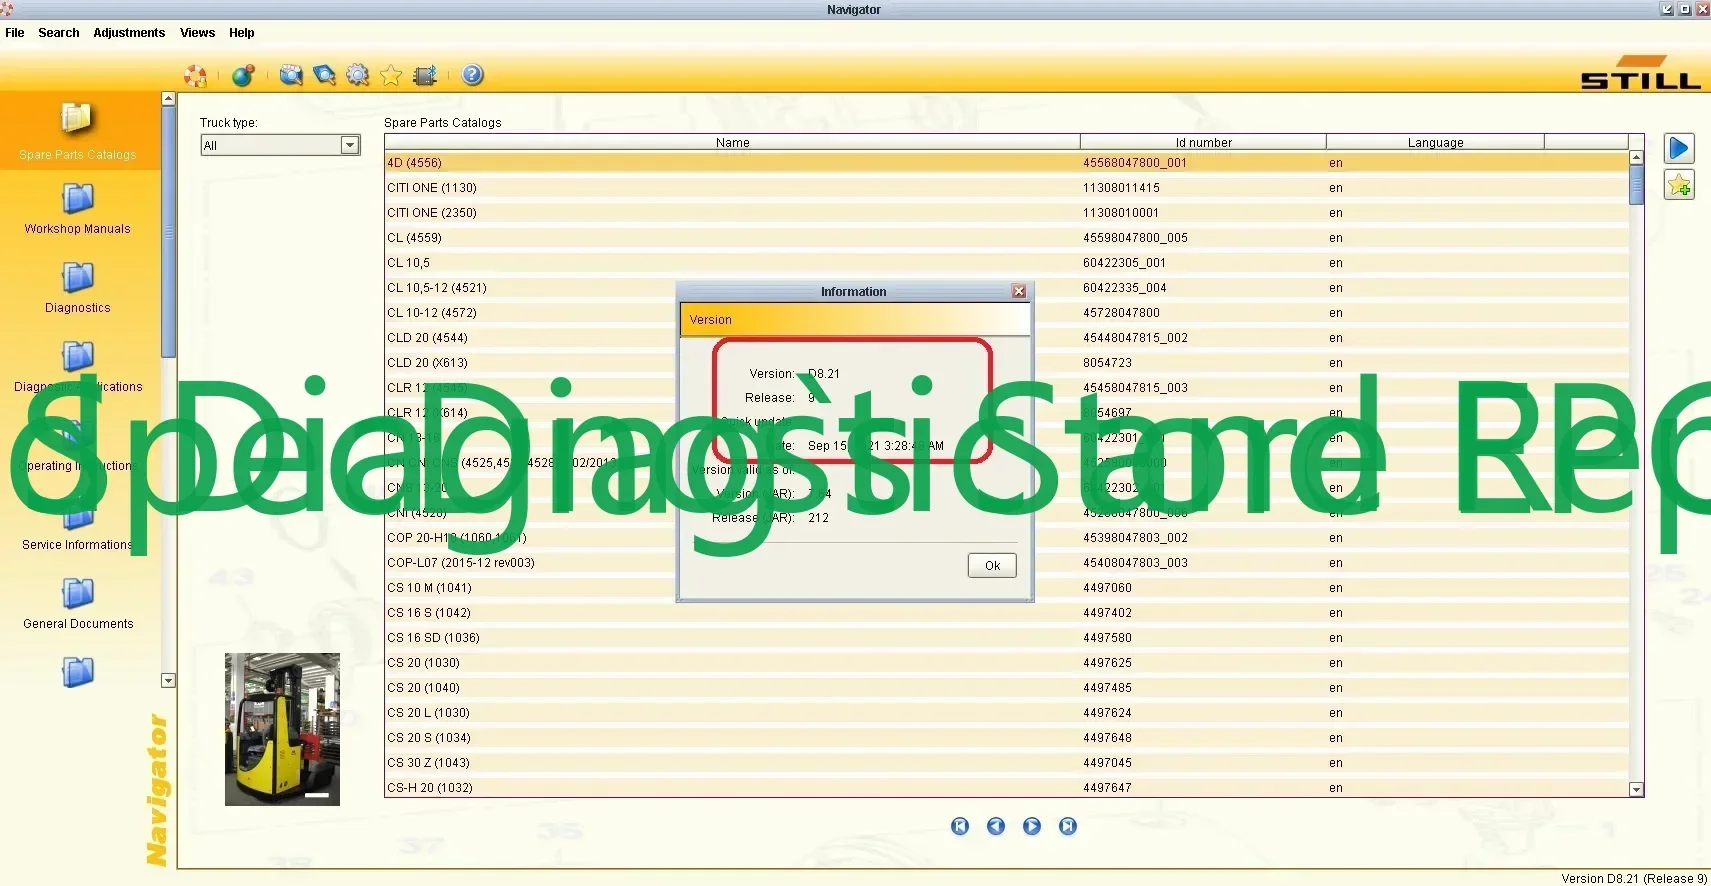
Task: Click id number 11308011415
Action: [x=1121, y=187]
